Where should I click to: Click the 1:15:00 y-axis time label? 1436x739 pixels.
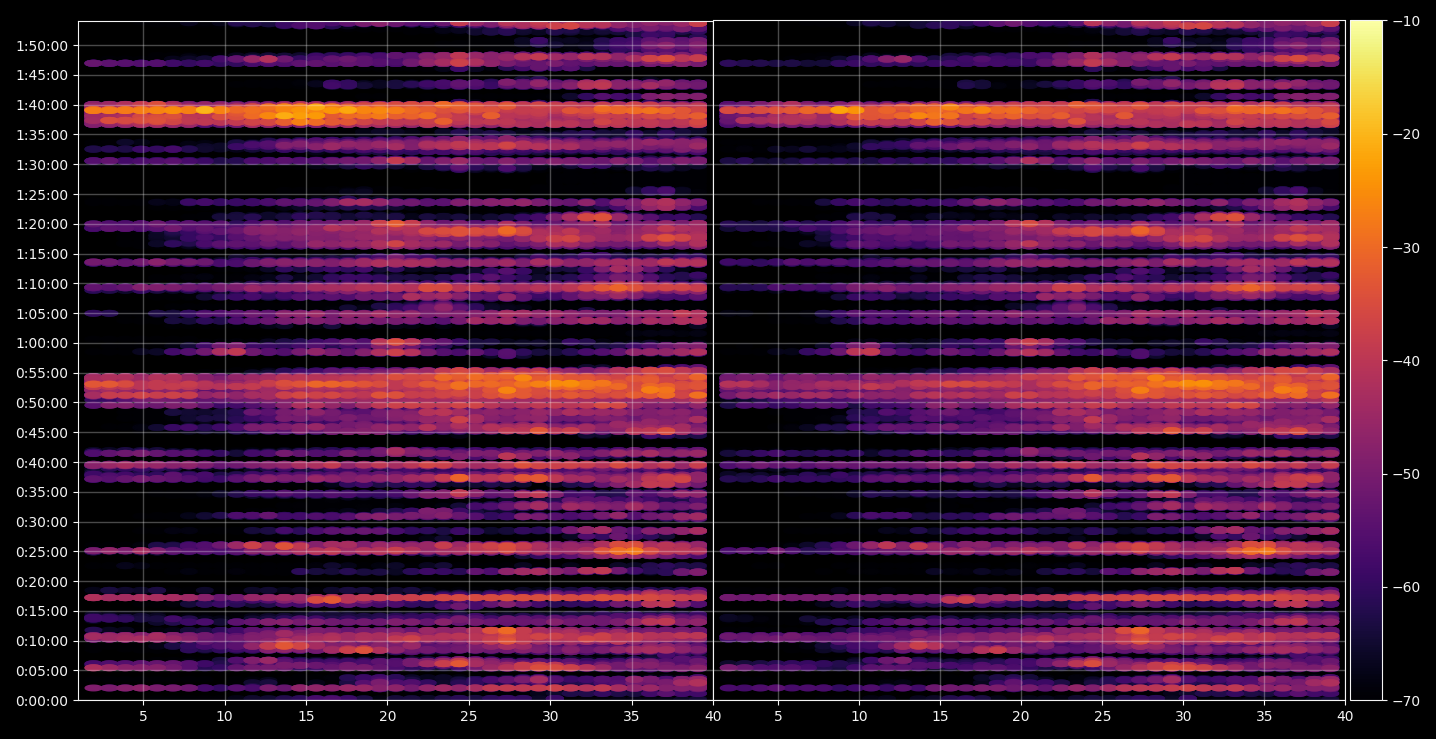click(42, 254)
